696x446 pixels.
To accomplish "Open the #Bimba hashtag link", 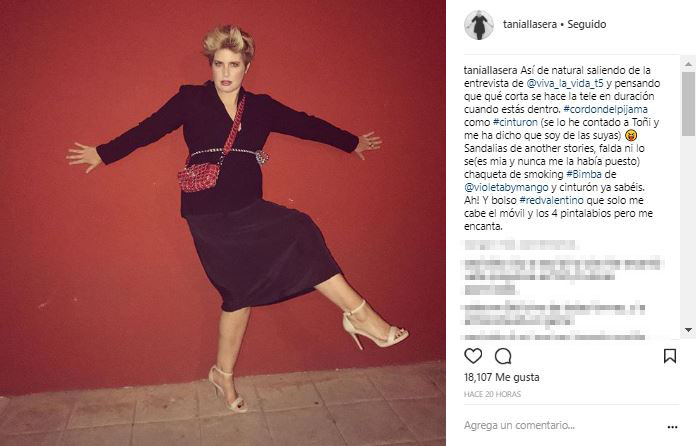I will tap(584, 174).
